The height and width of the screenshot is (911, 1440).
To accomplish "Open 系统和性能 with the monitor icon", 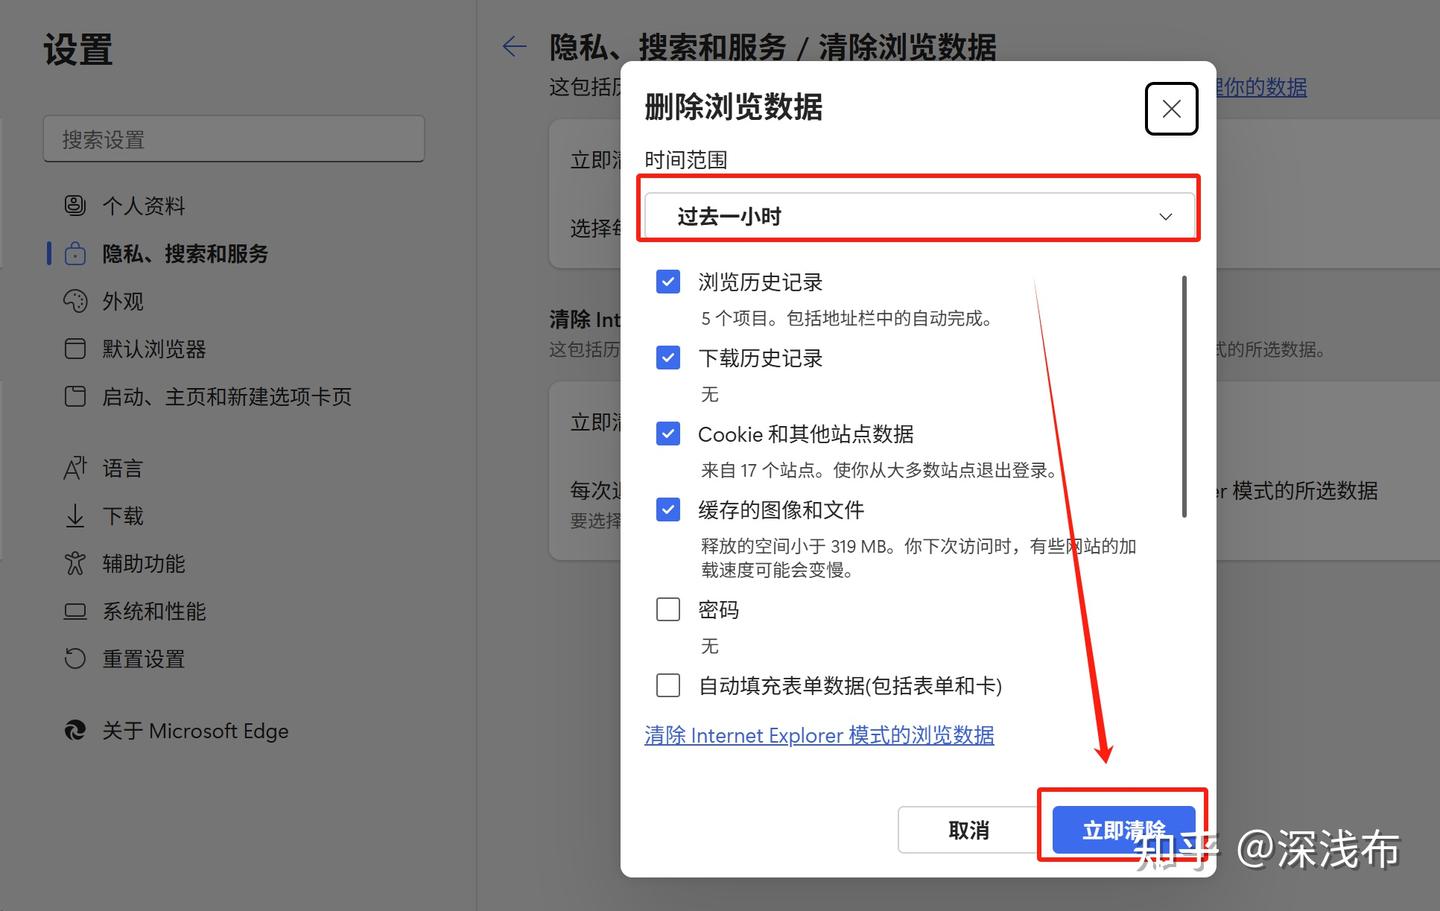I will [x=75, y=611].
